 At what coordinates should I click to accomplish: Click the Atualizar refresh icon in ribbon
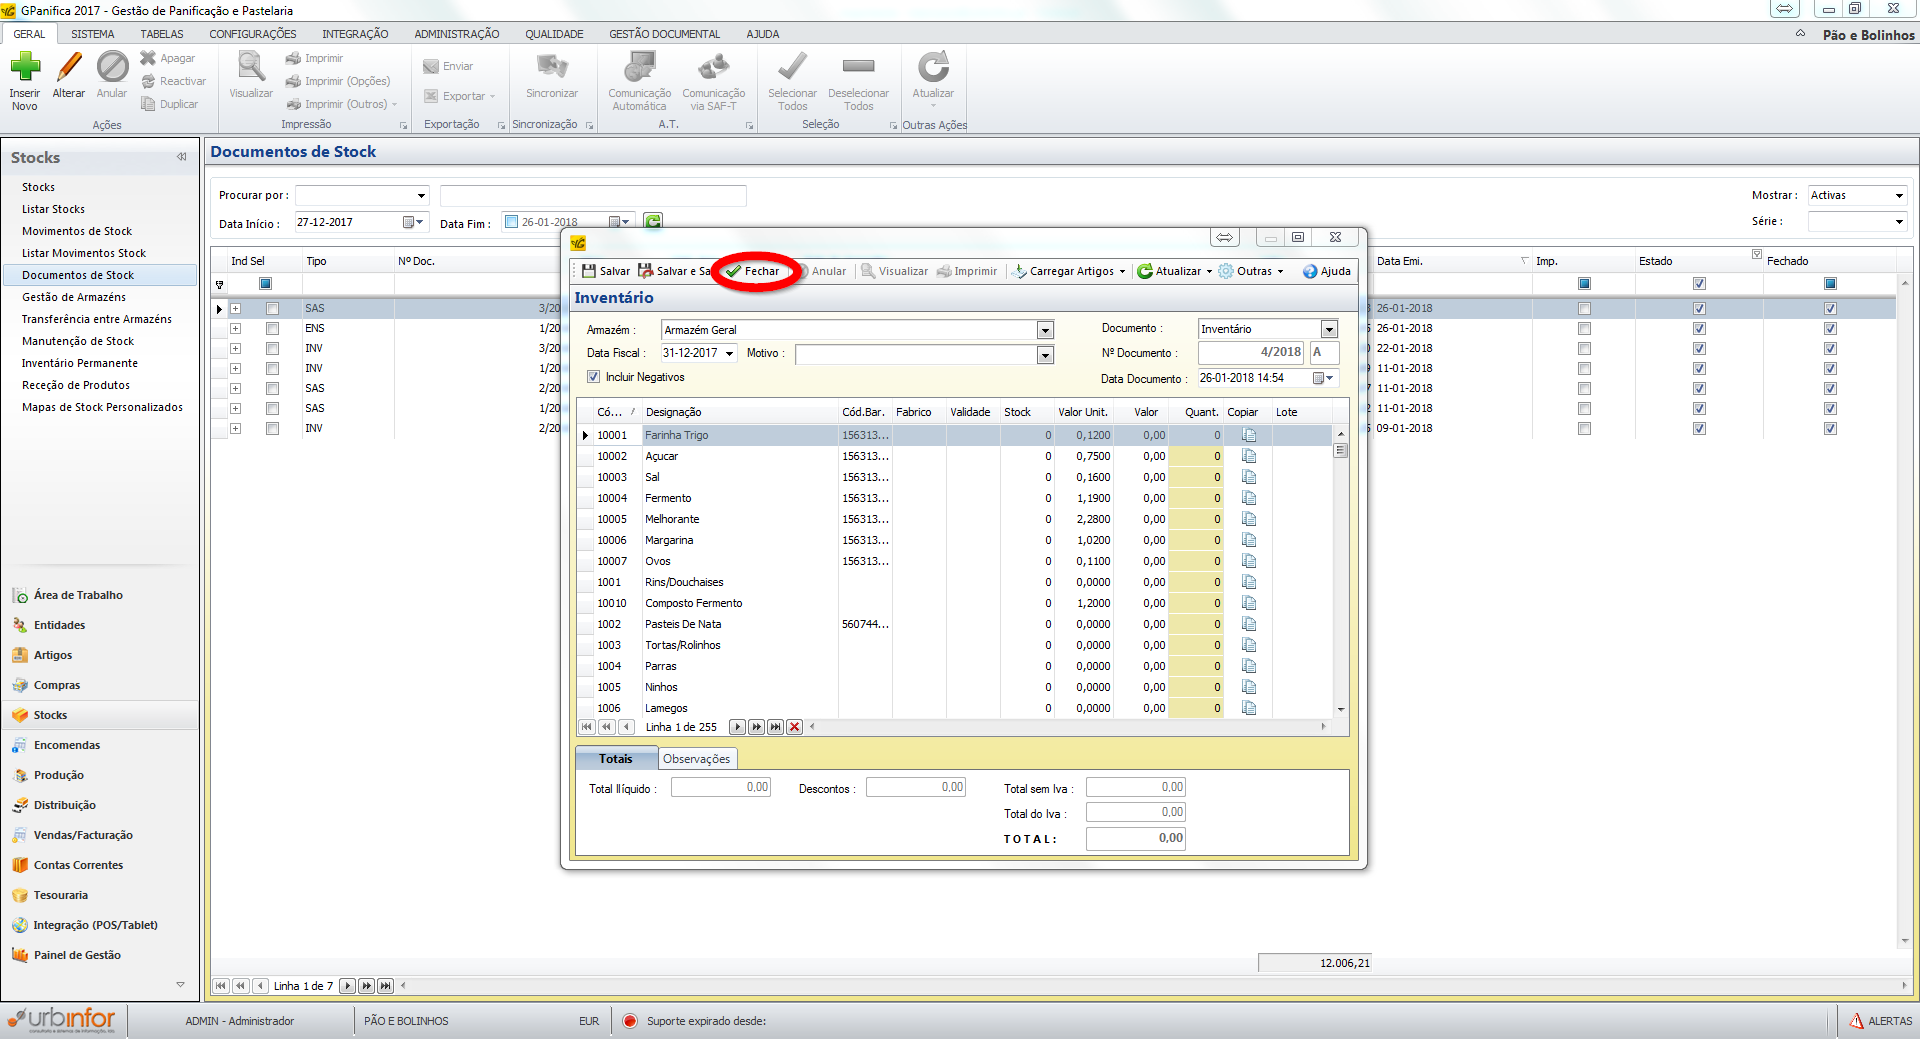933,68
